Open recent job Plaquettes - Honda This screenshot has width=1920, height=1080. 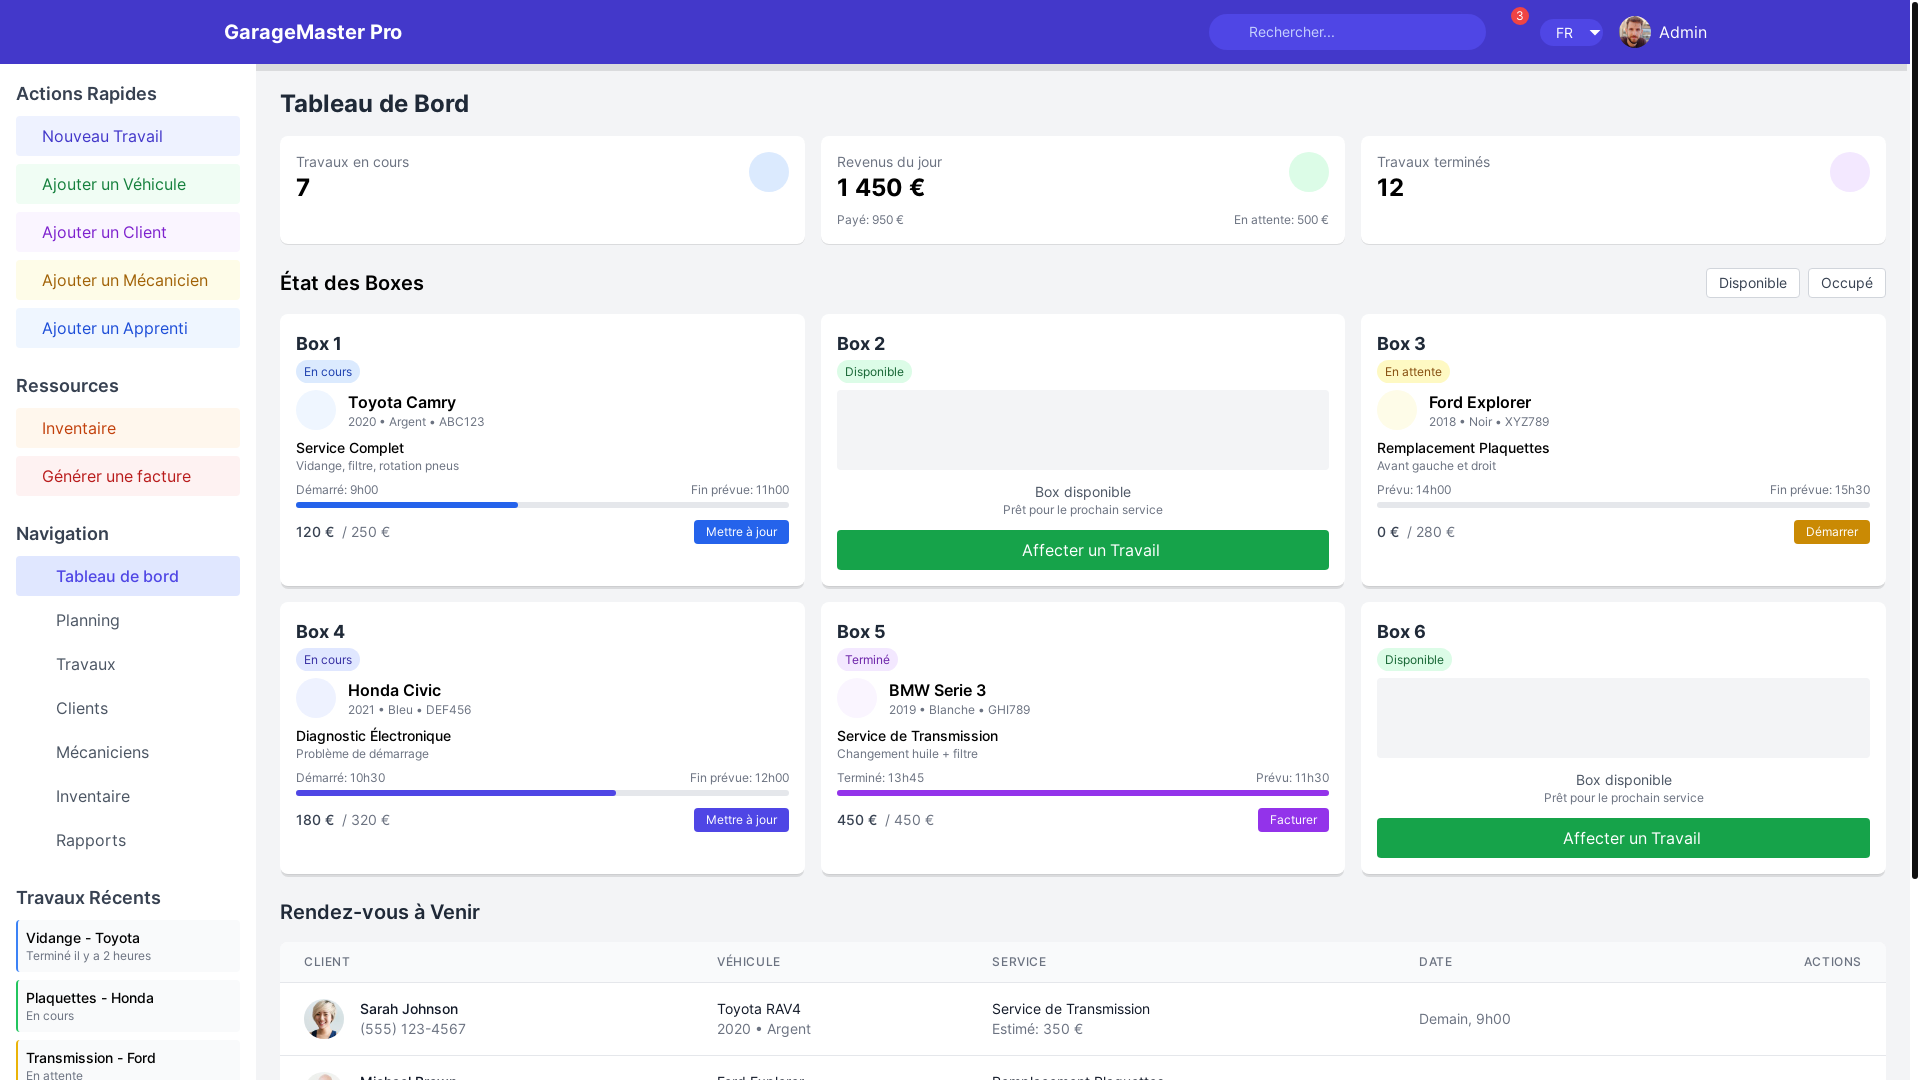(128, 1006)
